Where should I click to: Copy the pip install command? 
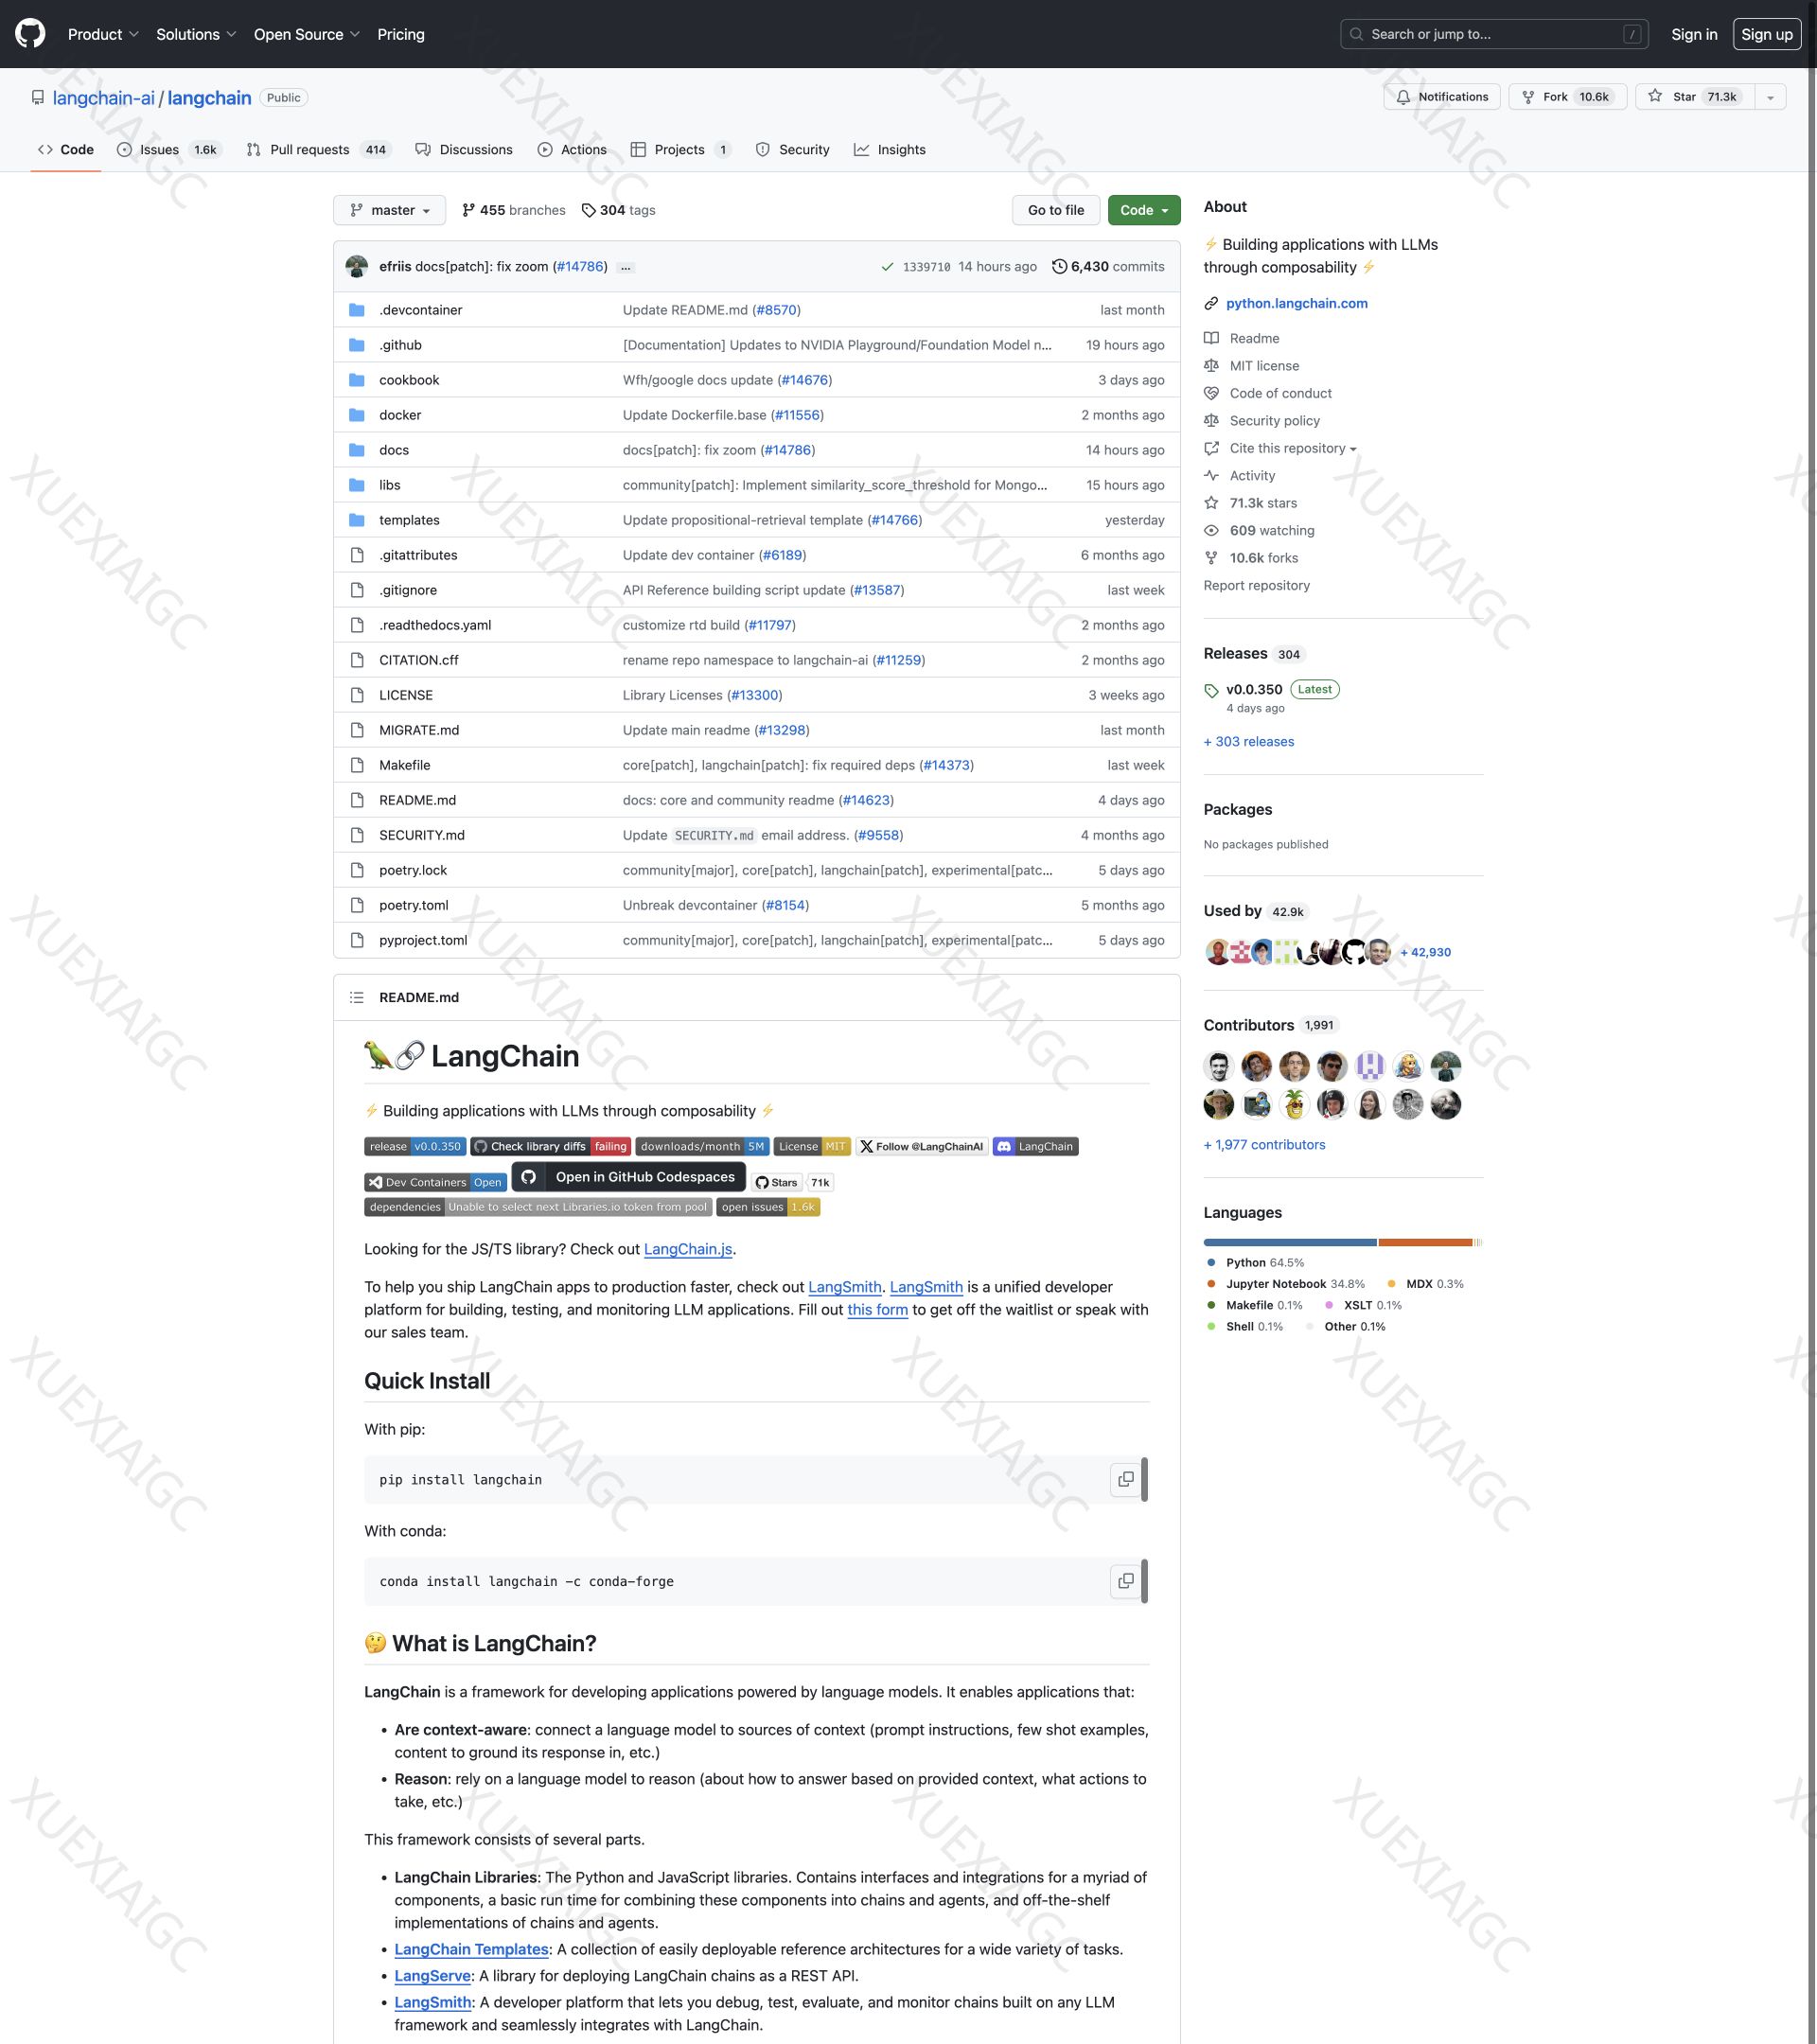pos(1125,1479)
